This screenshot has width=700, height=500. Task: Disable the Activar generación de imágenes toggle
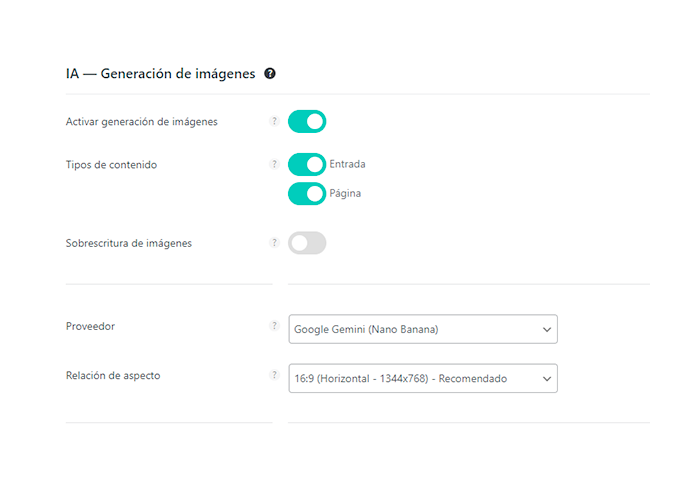coord(307,121)
